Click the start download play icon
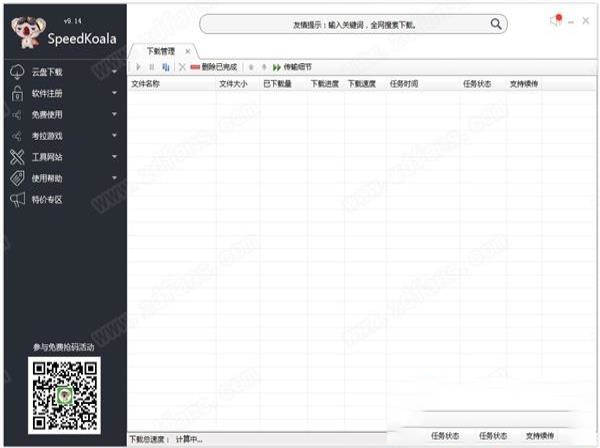 tap(139, 66)
